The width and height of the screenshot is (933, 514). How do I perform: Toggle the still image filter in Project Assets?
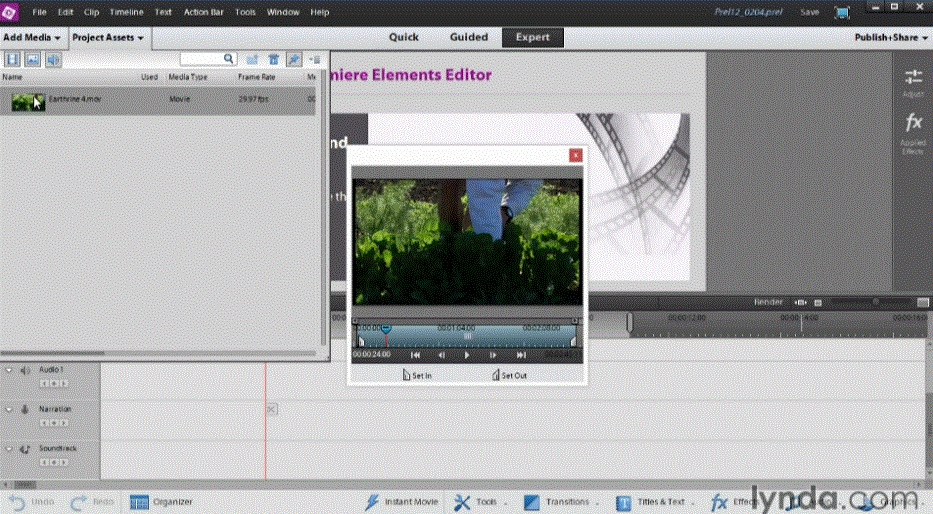pyautogui.click(x=33, y=59)
